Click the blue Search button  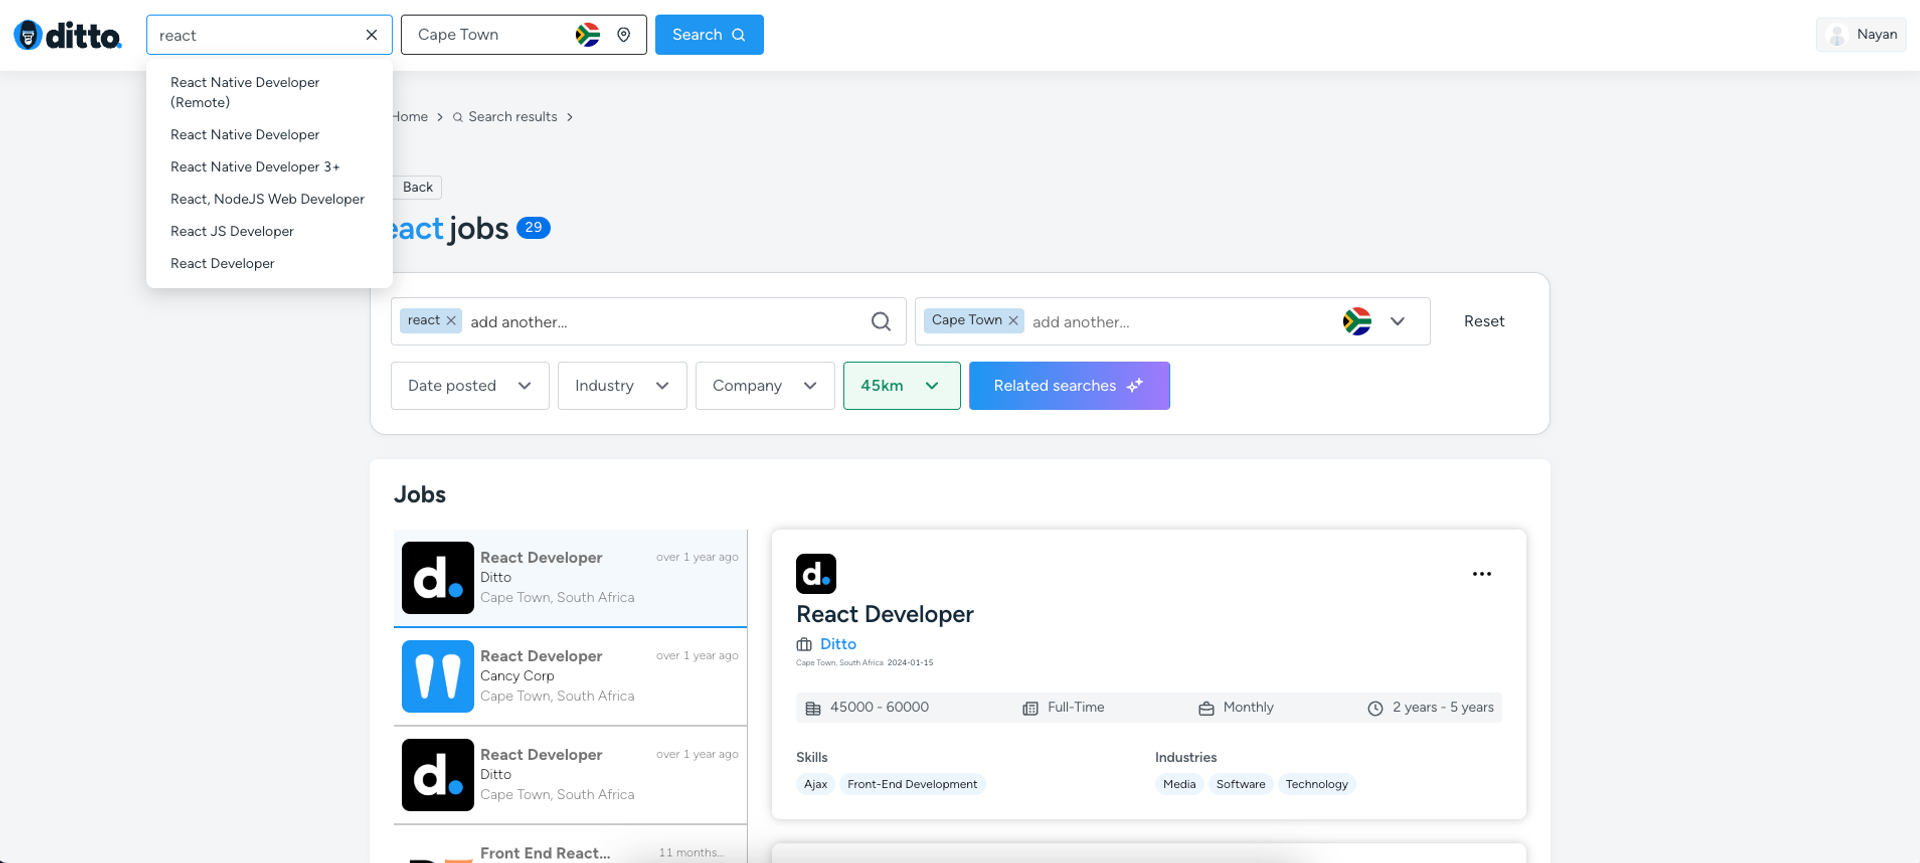pos(709,35)
